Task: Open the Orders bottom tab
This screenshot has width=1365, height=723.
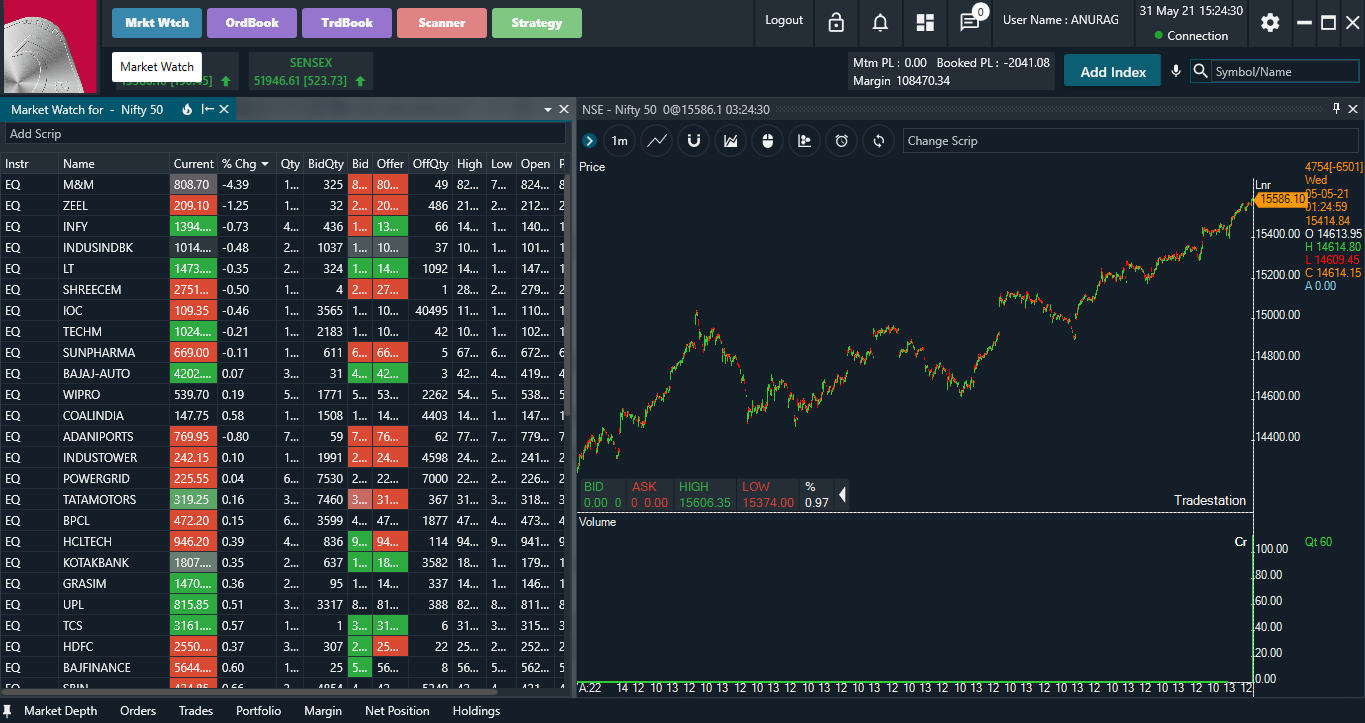Action: 138,711
